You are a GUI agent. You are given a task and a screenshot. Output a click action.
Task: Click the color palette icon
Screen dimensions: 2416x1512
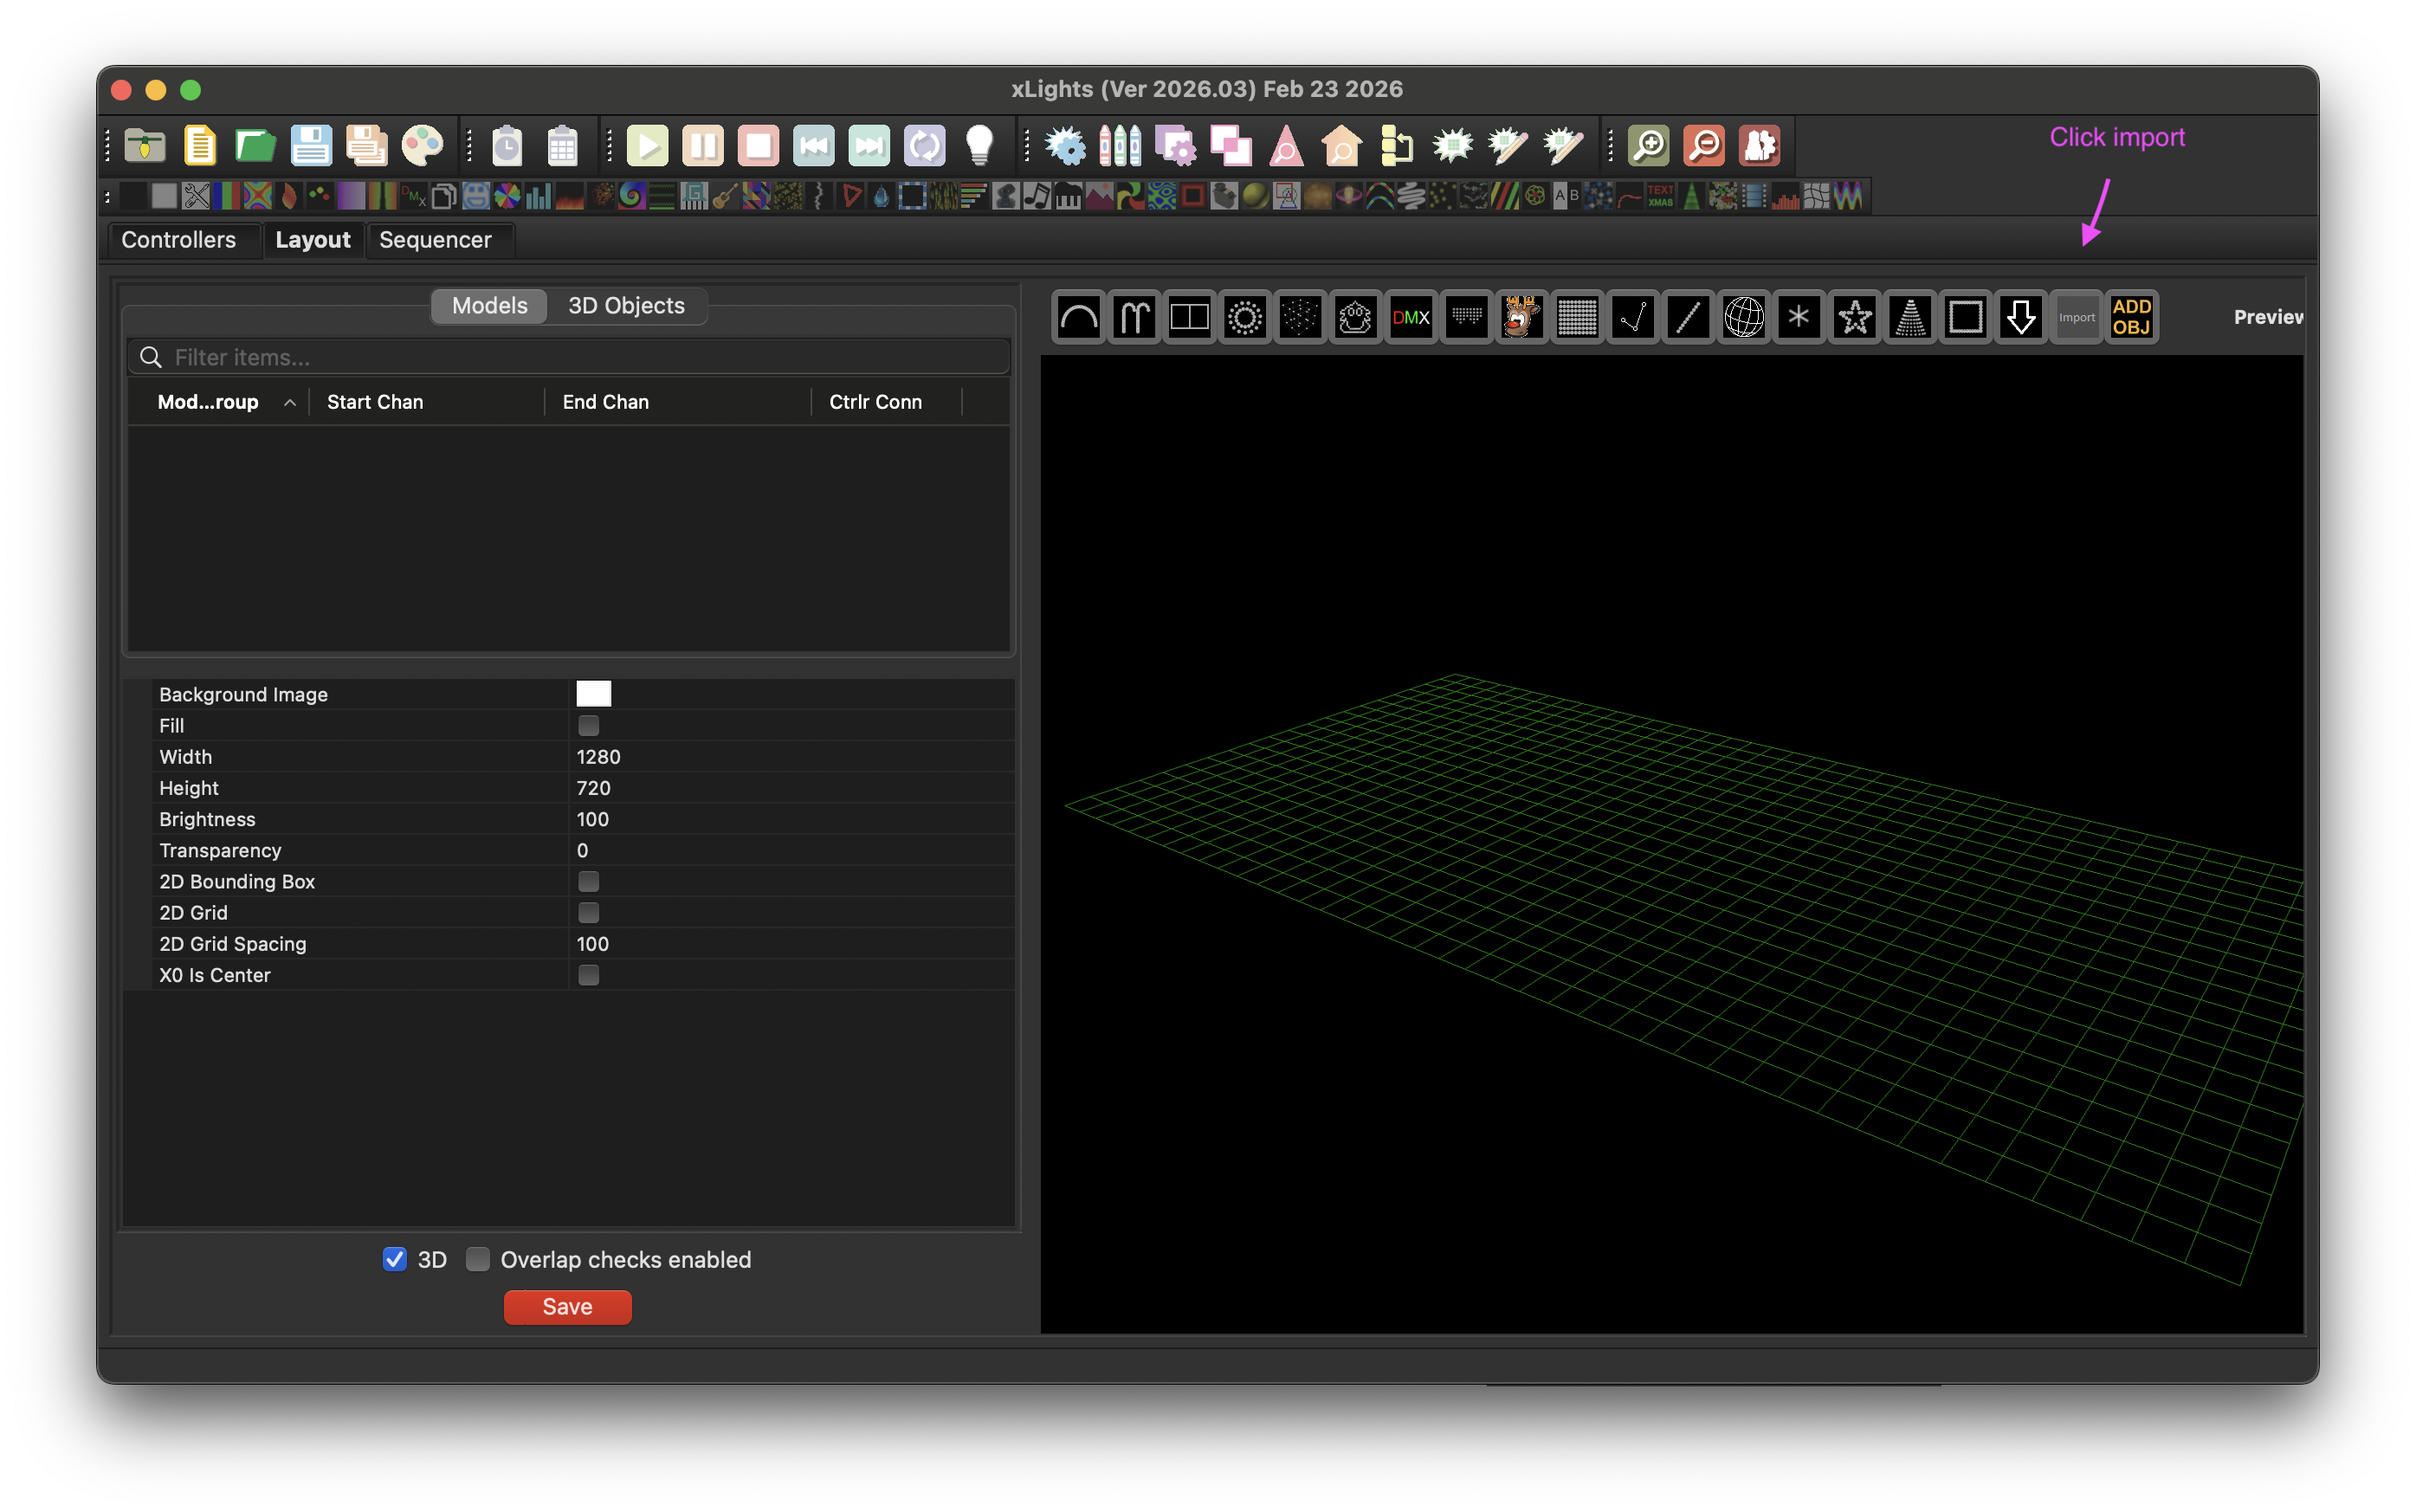[x=422, y=146]
